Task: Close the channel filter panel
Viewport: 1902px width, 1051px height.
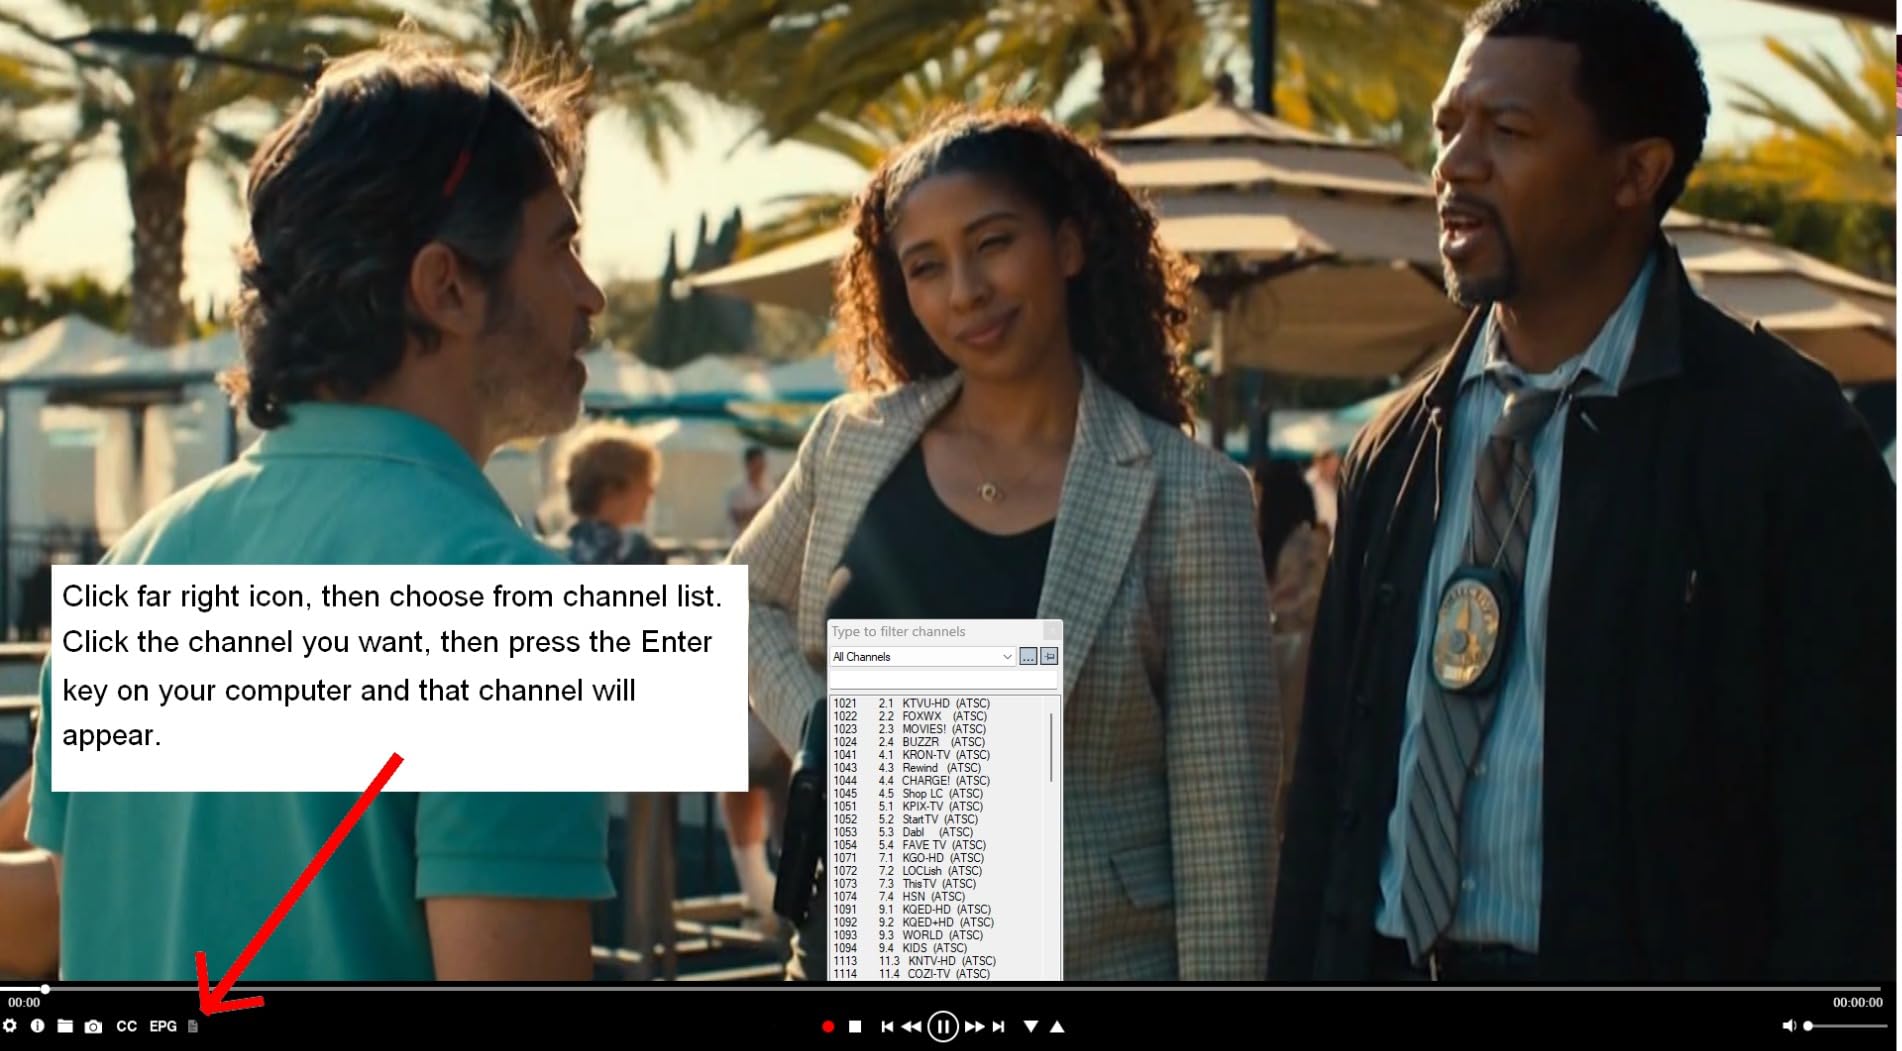Action: pyautogui.click(x=1052, y=630)
